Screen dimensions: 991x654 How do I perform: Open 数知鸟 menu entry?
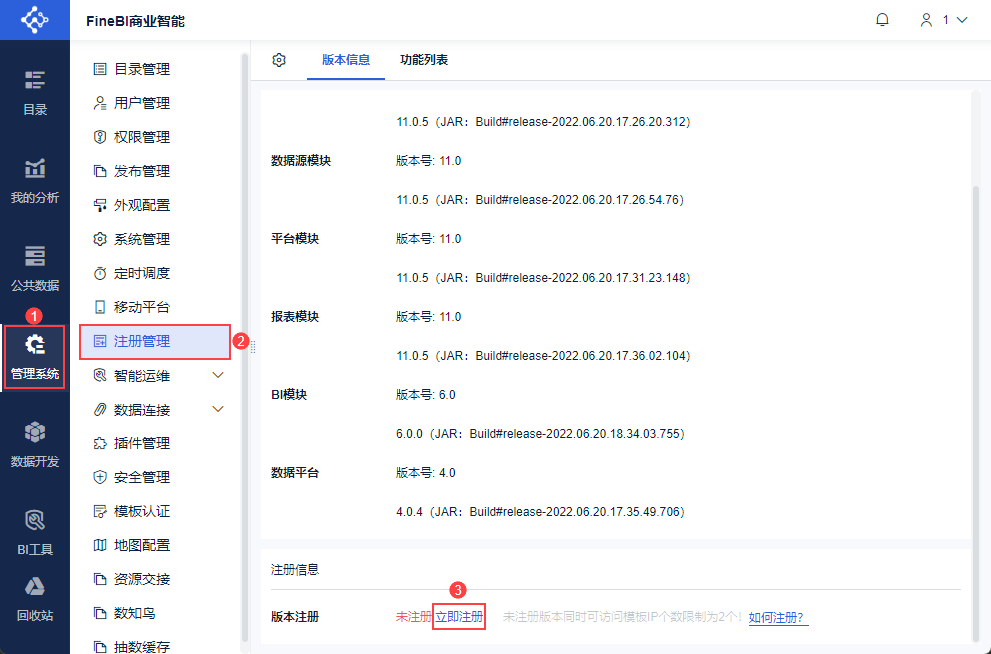tap(155, 613)
